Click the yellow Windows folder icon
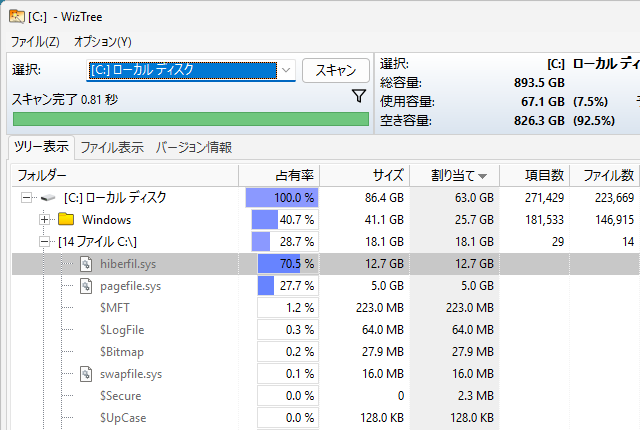 [66, 219]
